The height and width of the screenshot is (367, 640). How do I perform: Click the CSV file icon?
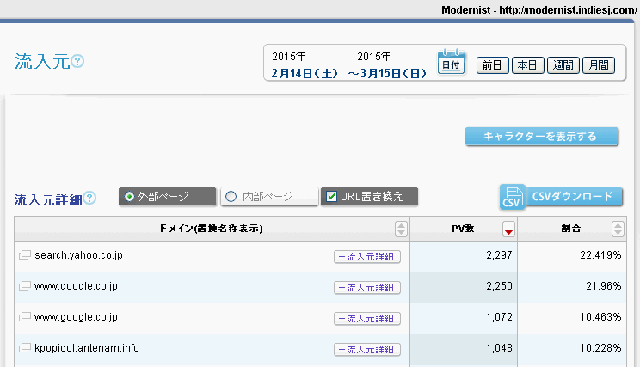click(512, 197)
